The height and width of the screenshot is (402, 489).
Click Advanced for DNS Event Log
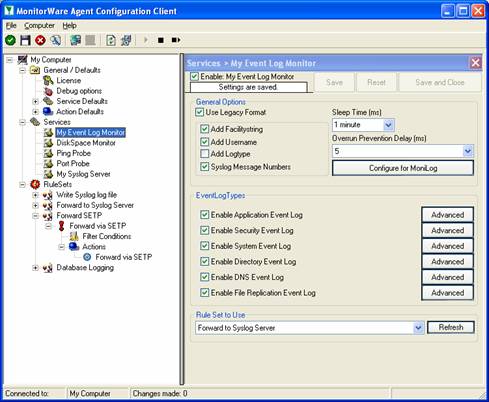pos(447,277)
